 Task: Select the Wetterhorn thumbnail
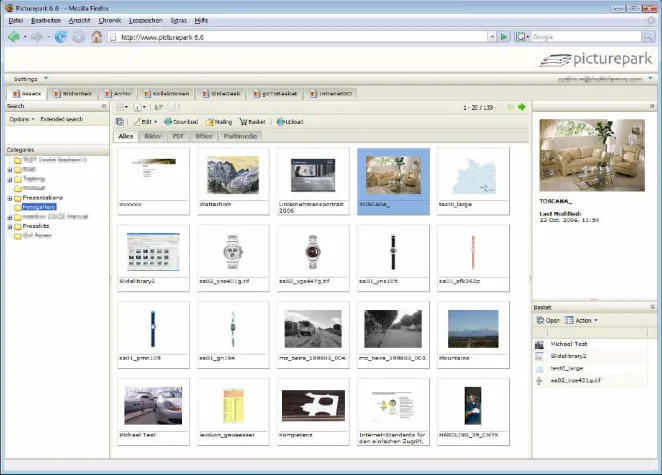pyautogui.click(x=233, y=173)
